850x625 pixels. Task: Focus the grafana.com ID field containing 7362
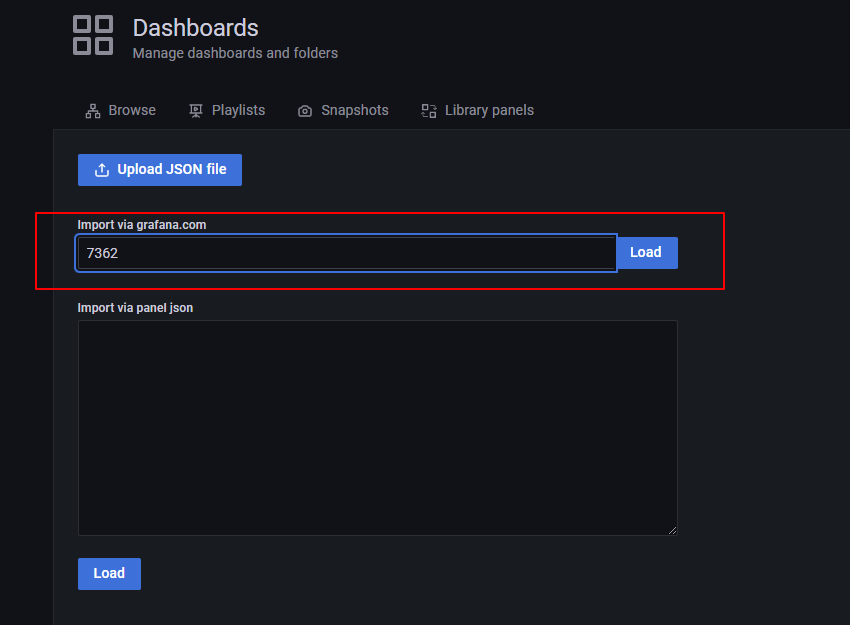point(346,253)
